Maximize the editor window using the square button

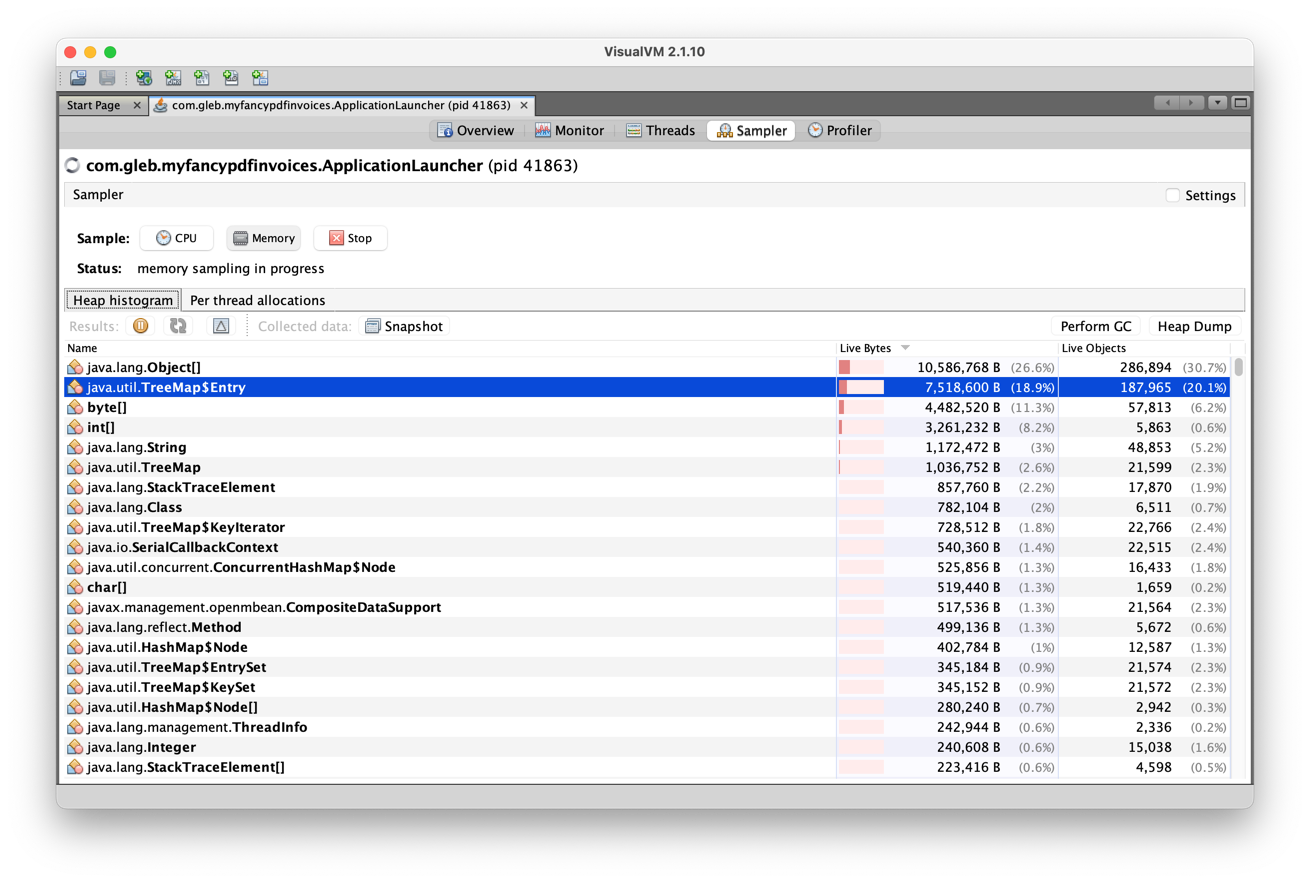coord(1241,103)
